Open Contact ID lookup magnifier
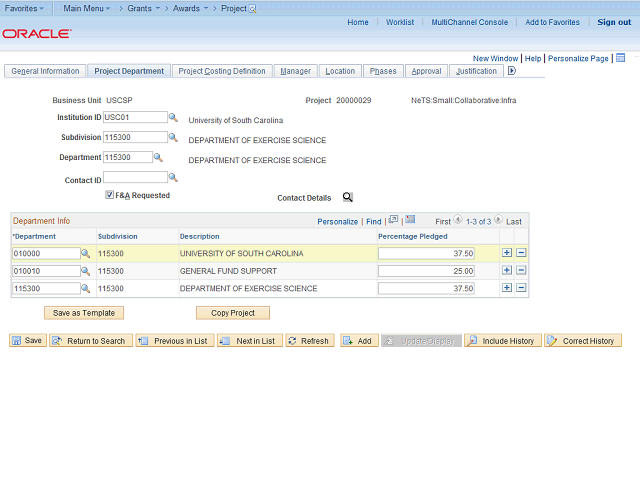This screenshot has width=640, height=480. tap(173, 178)
